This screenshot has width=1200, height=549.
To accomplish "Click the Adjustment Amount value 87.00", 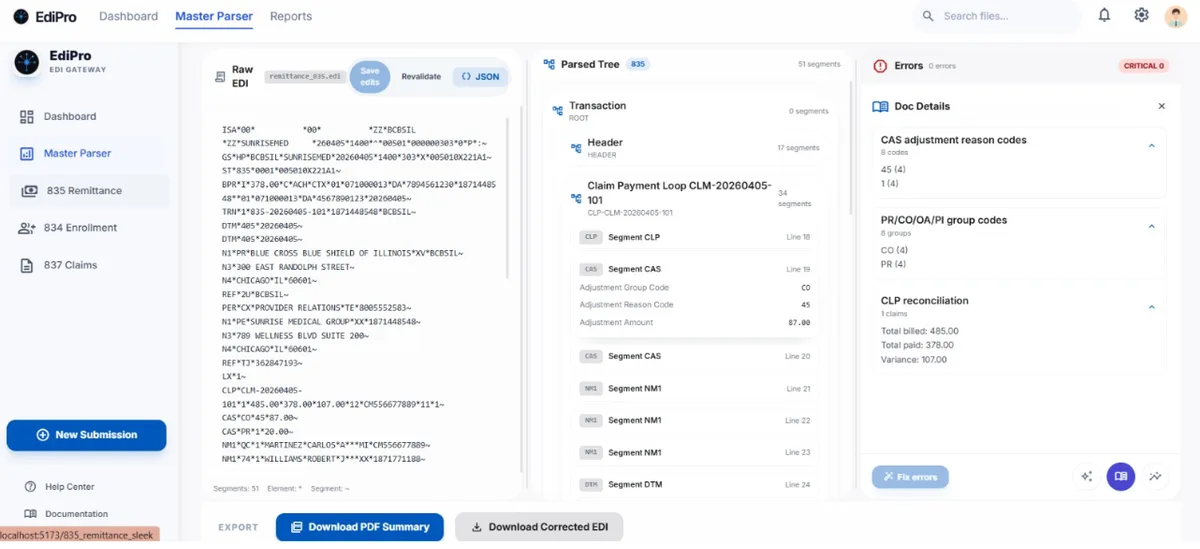I will pos(799,323).
